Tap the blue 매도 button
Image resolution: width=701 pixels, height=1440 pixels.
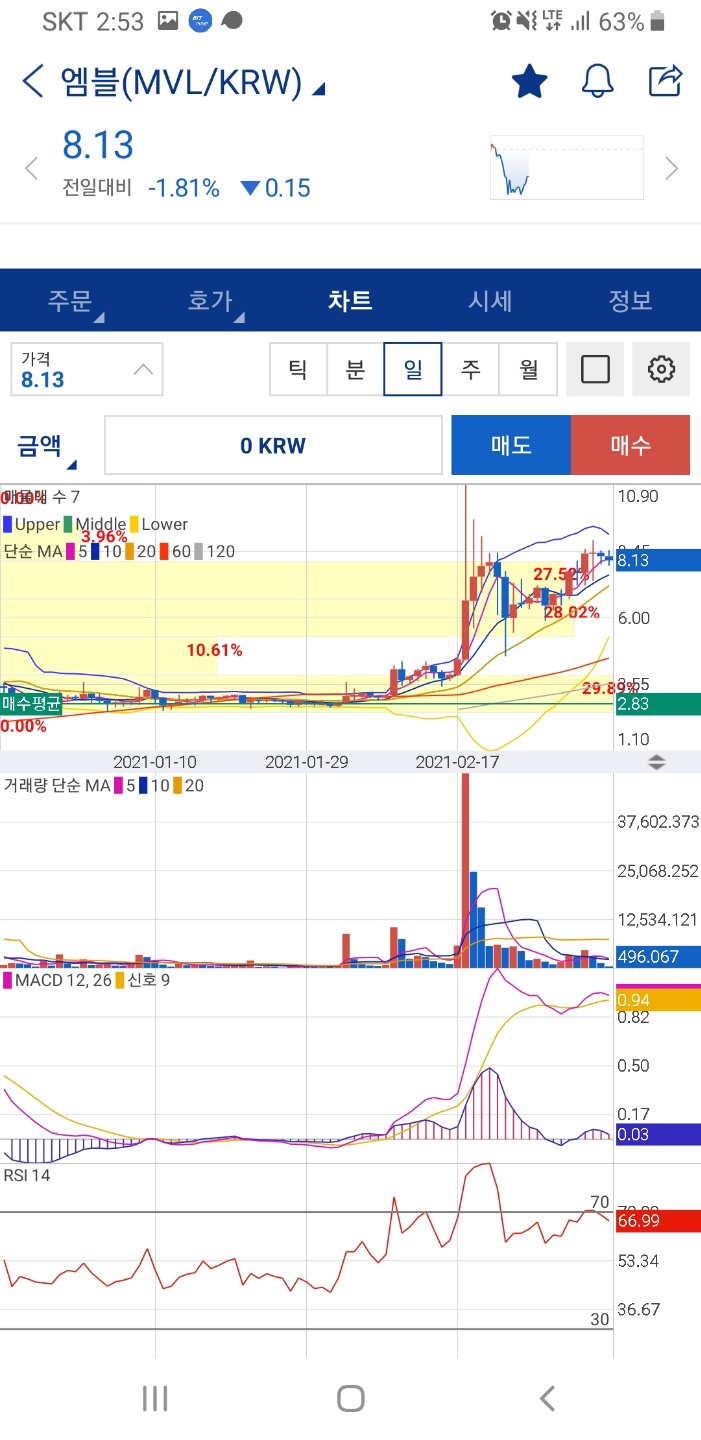(511, 445)
